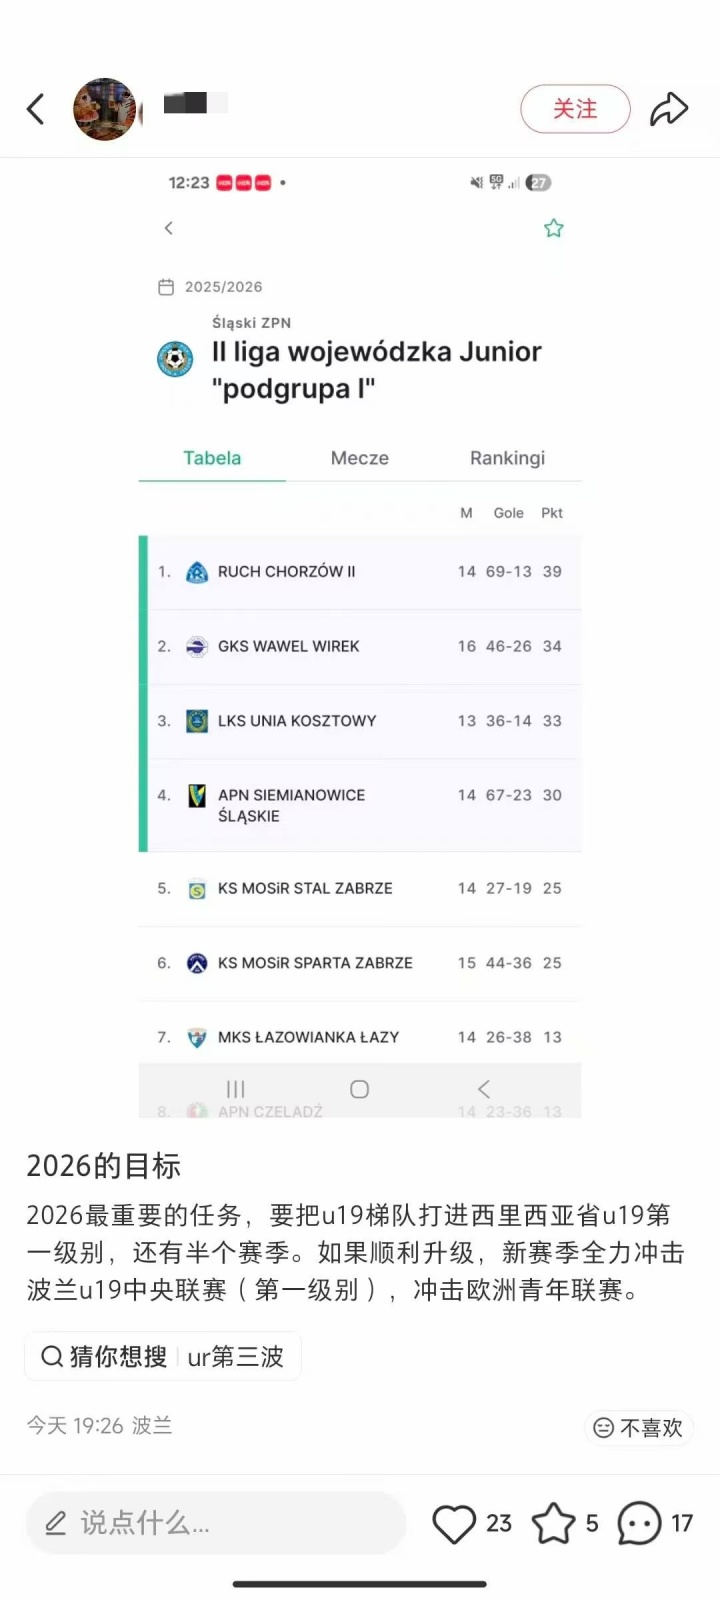Select the Ruch Chorzów II table row
This screenshot has height=1600, width=720.
coord(360,572)
